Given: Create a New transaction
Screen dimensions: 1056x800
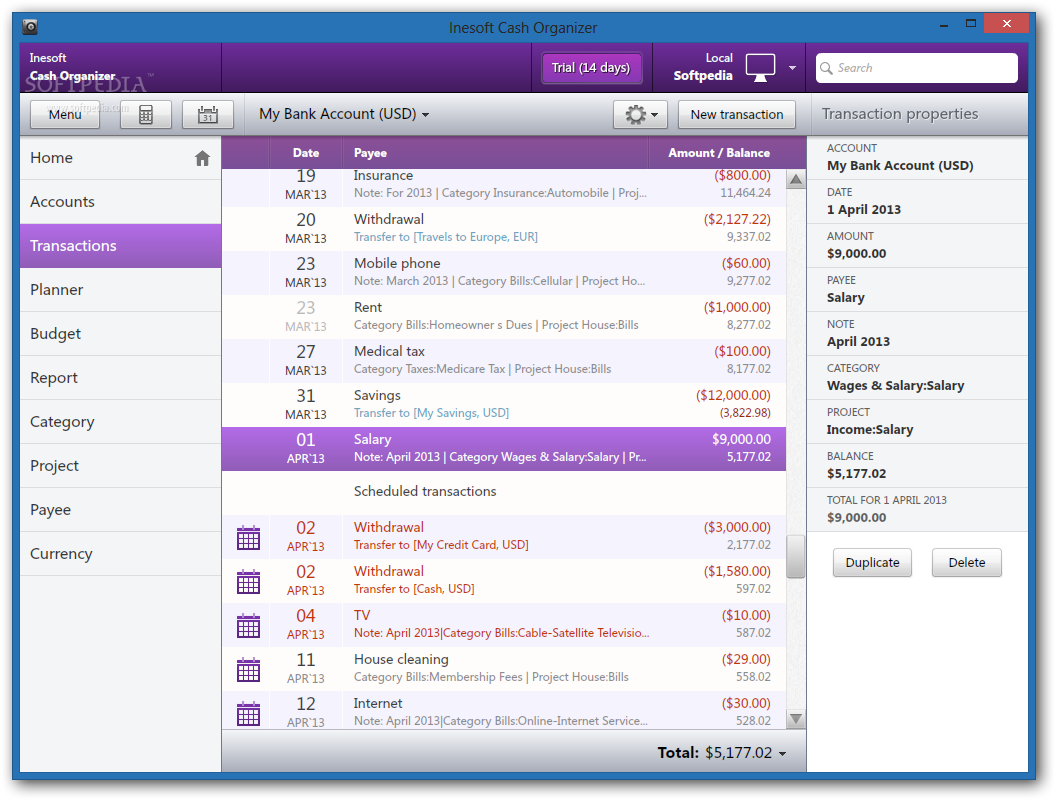Looking at the screenshot, I should (737, 114).
